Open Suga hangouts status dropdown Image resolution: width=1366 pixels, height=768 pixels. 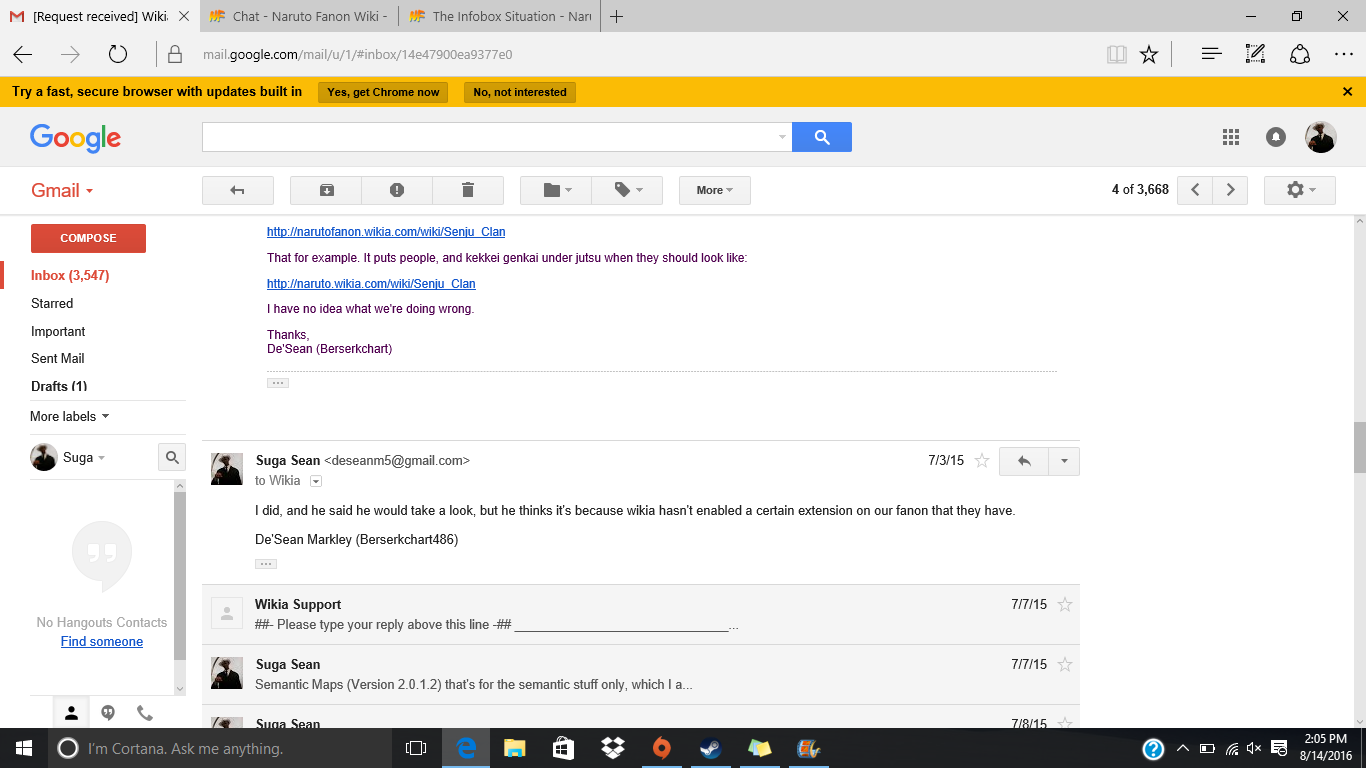pyautogui.click(x=84, y=457)
